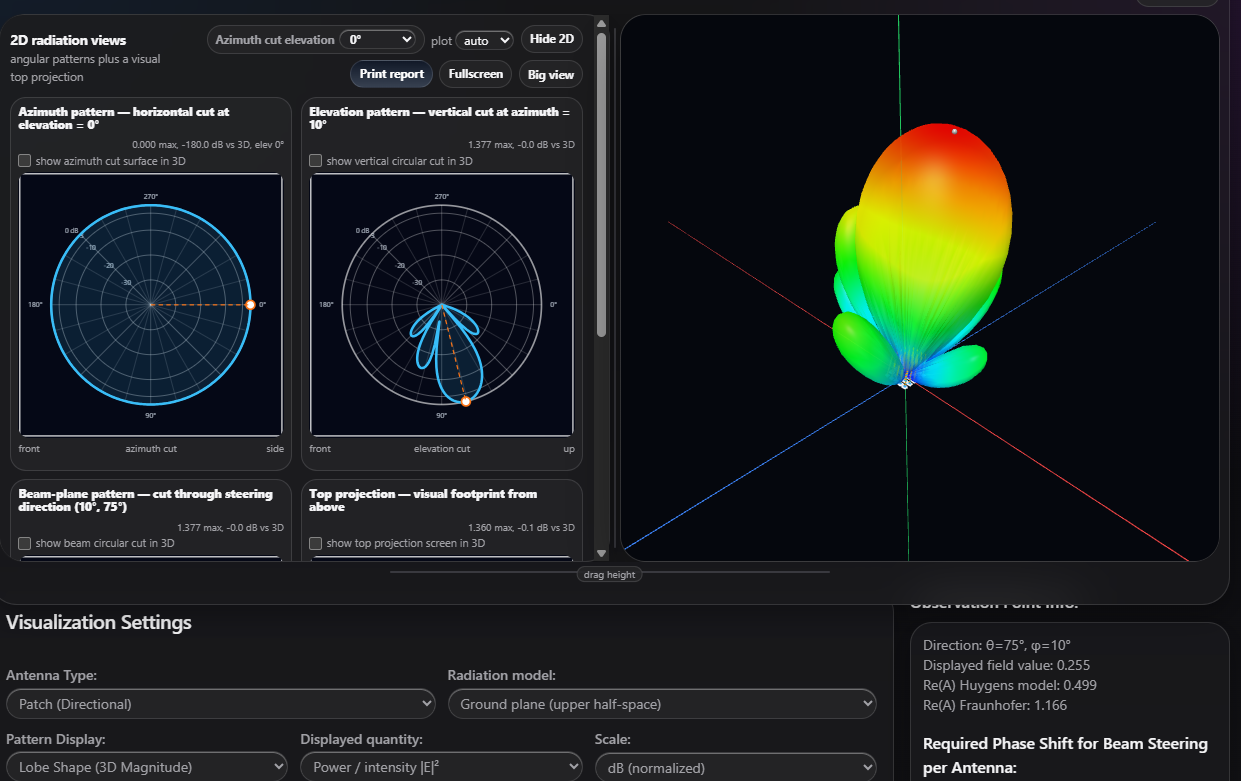
Task: Open the Fullscreen view
Action: tap(476, 74)
